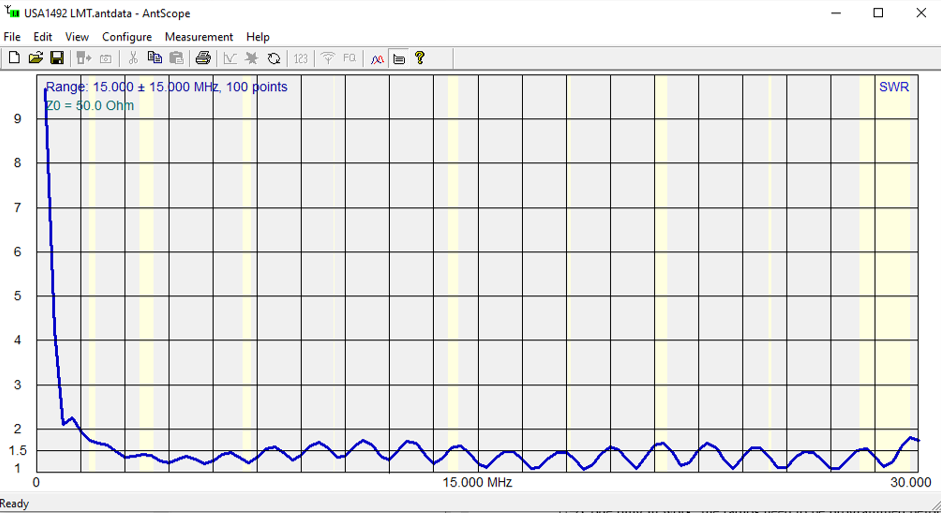This screenshot has width=941, height=513.
Task: Open the Configure menu
Action: tap(127, 37)
